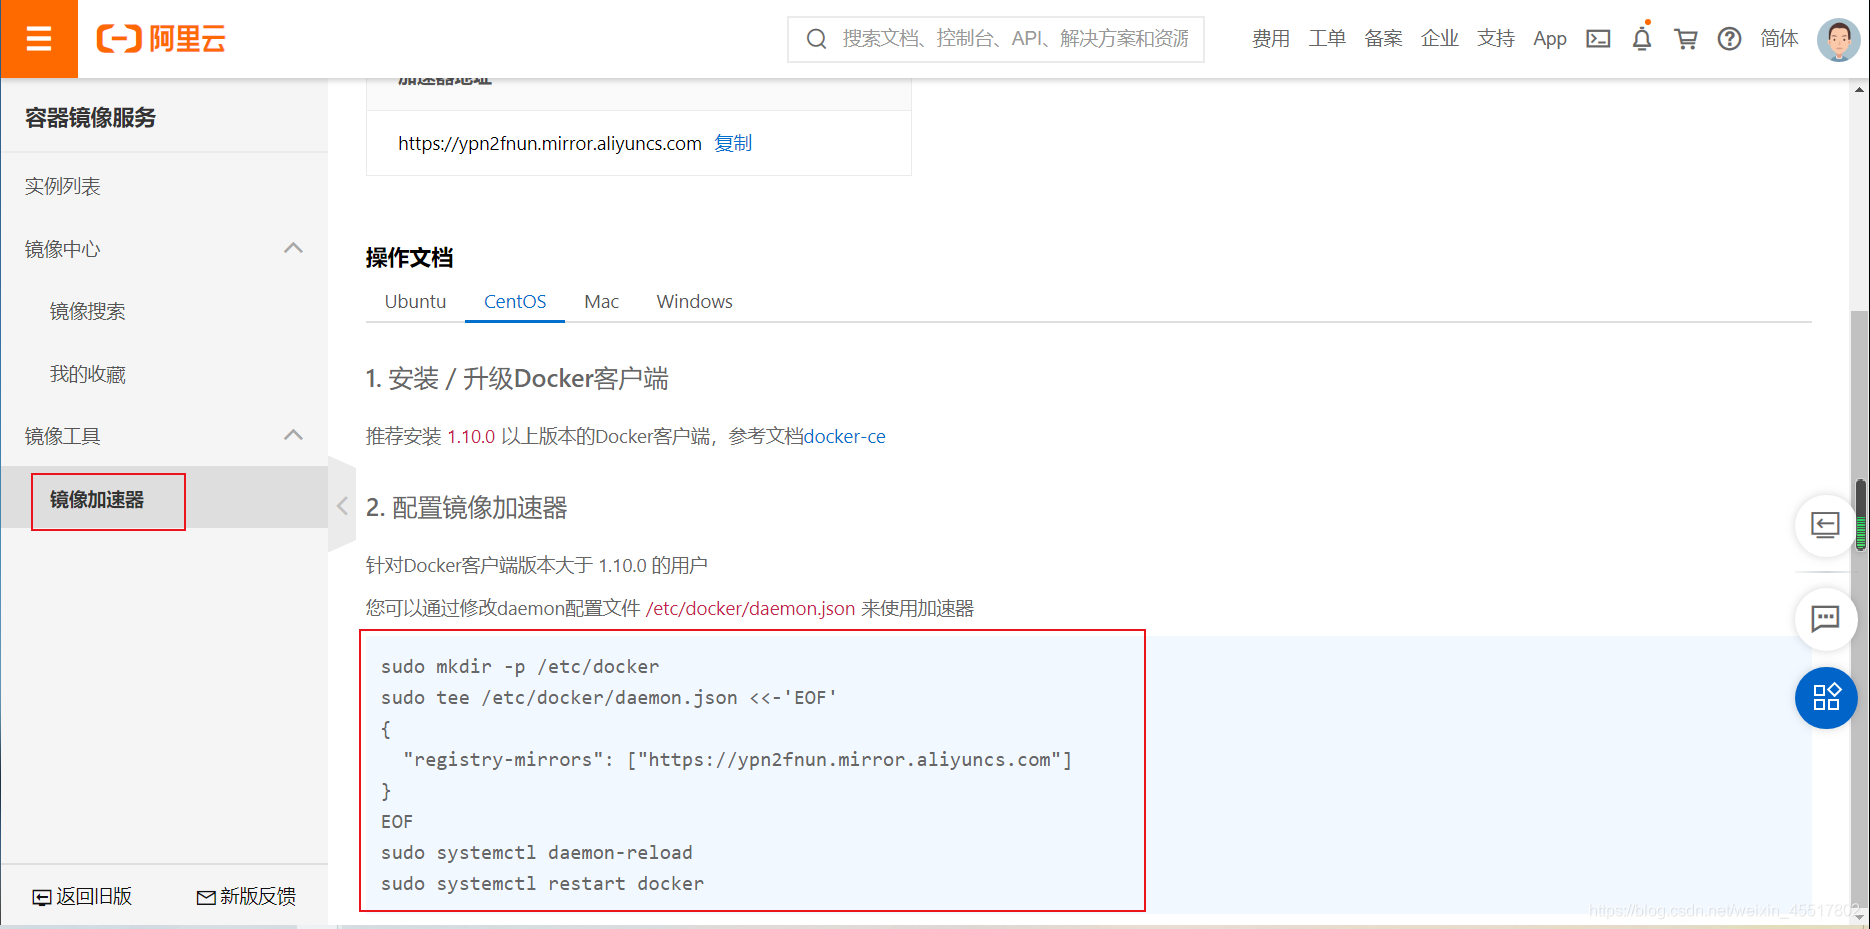The height and width of the screenshot is (929, 1870).
Task: Collapse the left sidebar with the arrow handle
Action: 342,506
